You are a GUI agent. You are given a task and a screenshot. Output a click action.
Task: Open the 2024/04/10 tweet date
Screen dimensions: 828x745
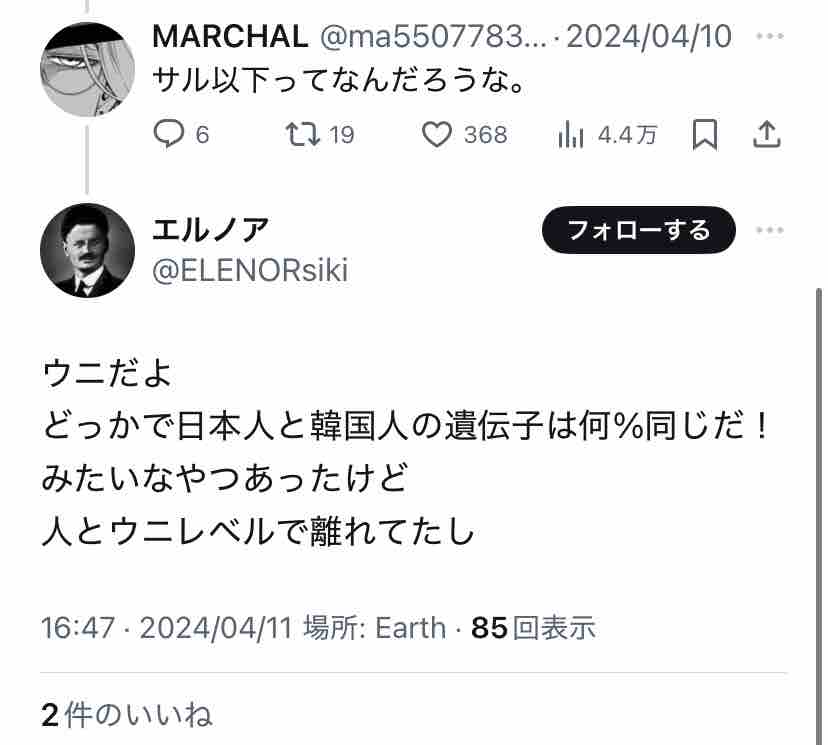pos(649,36)
